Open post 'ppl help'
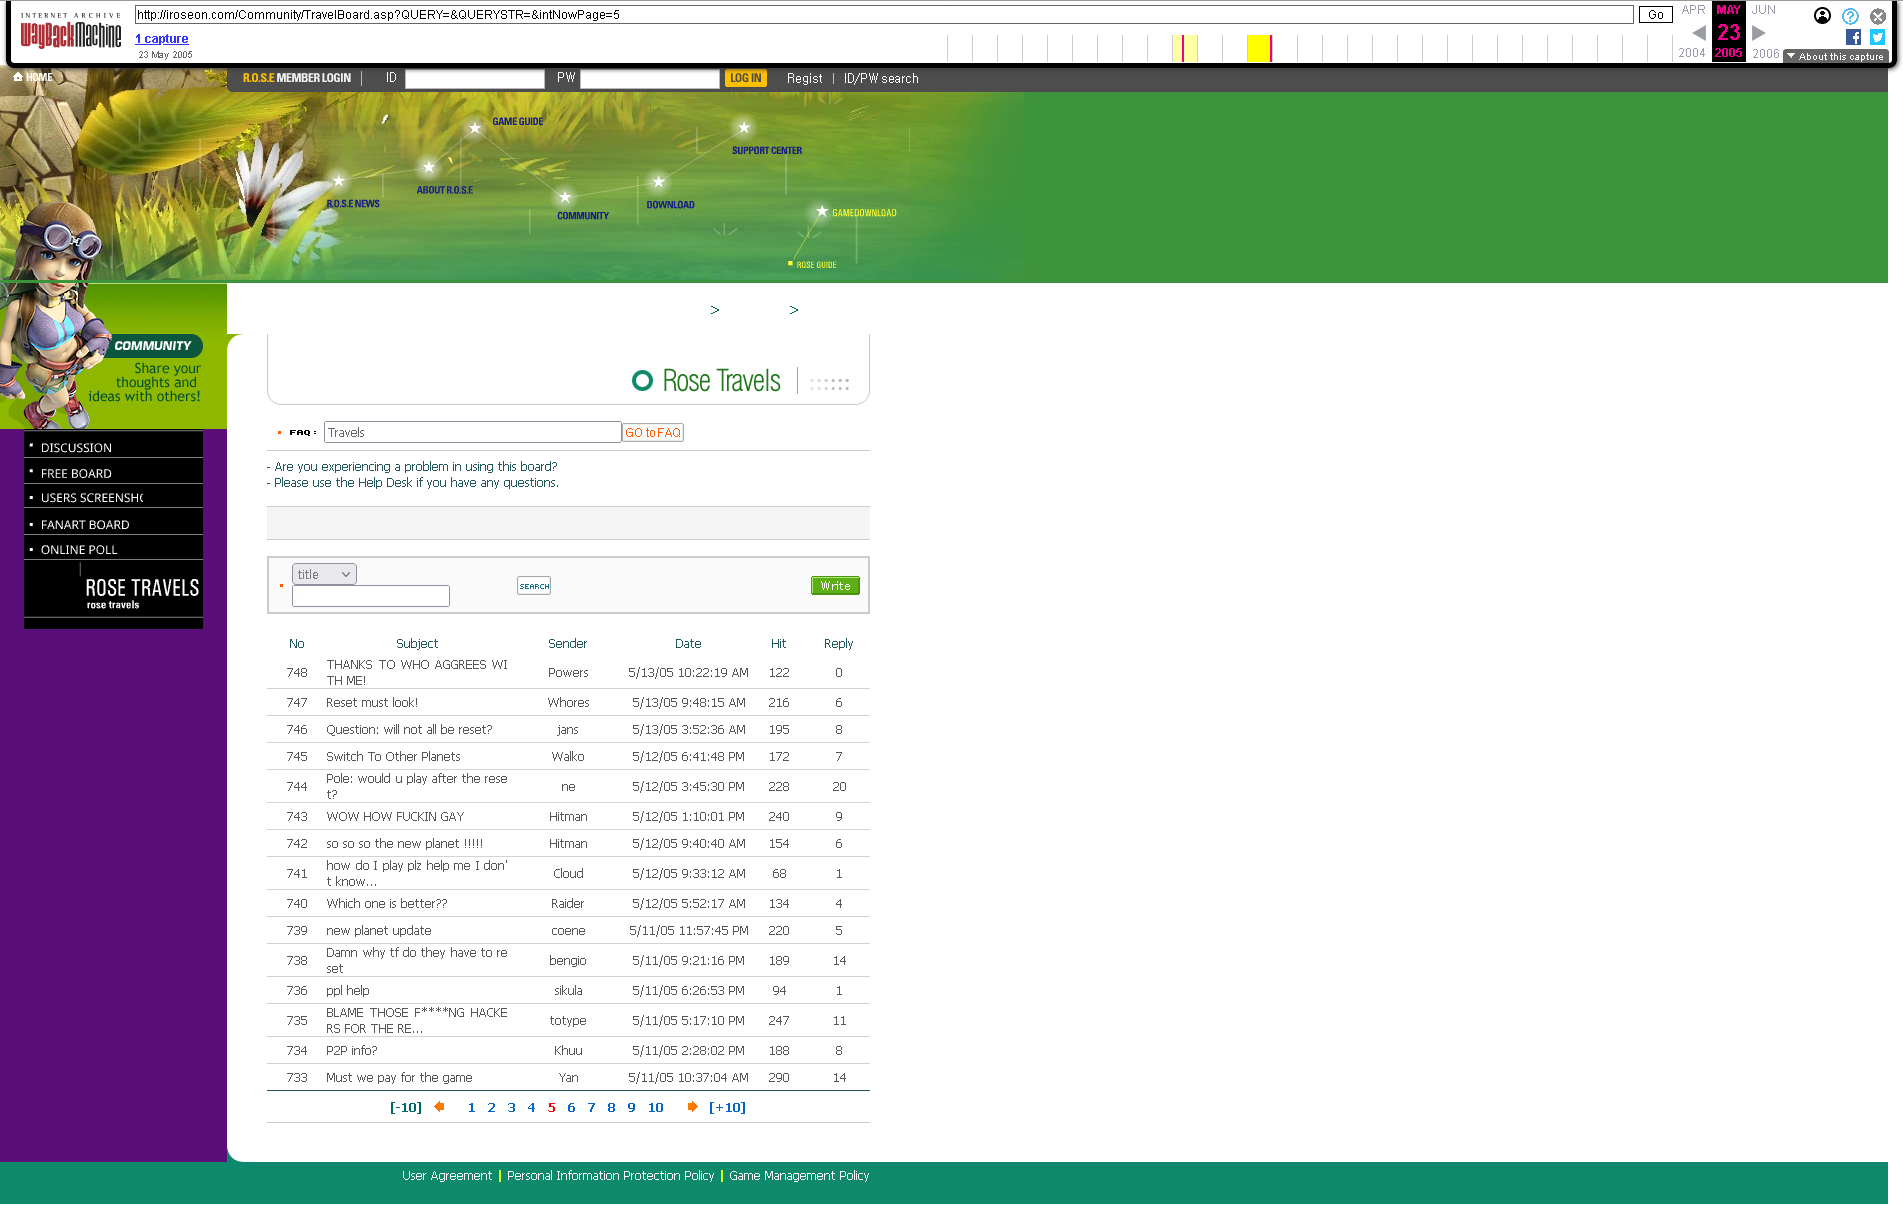The height and width of the screenshot is (1212, 1903). [348, 991]
